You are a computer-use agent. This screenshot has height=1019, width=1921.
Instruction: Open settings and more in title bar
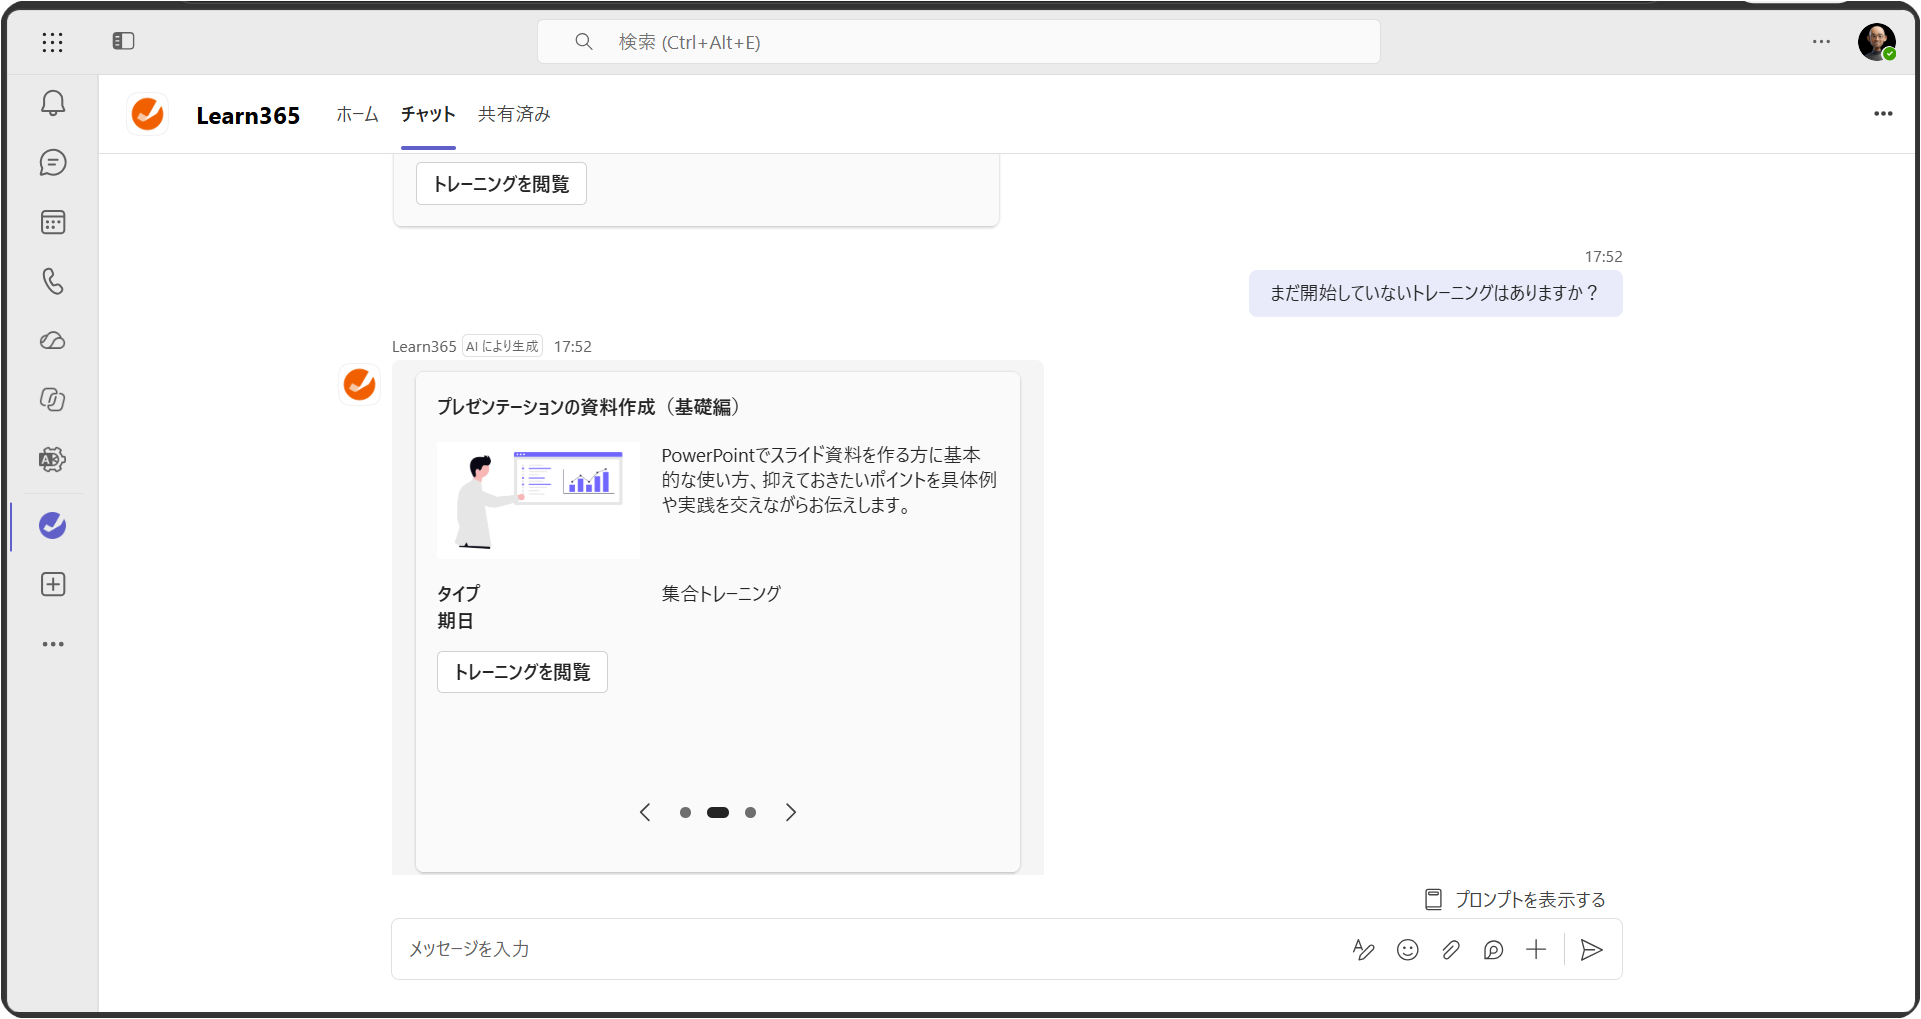click(x=1821, y=42)
